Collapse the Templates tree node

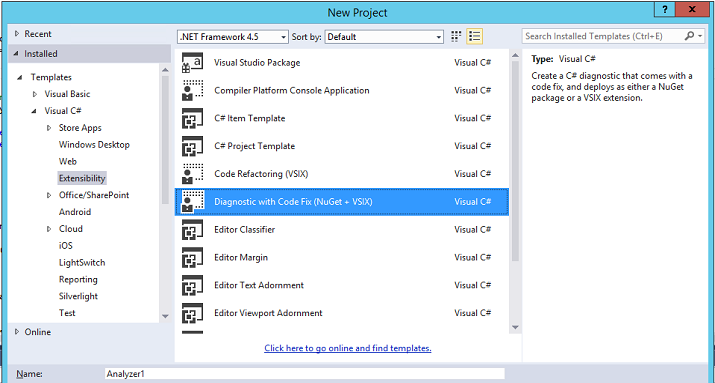point(20,78)
